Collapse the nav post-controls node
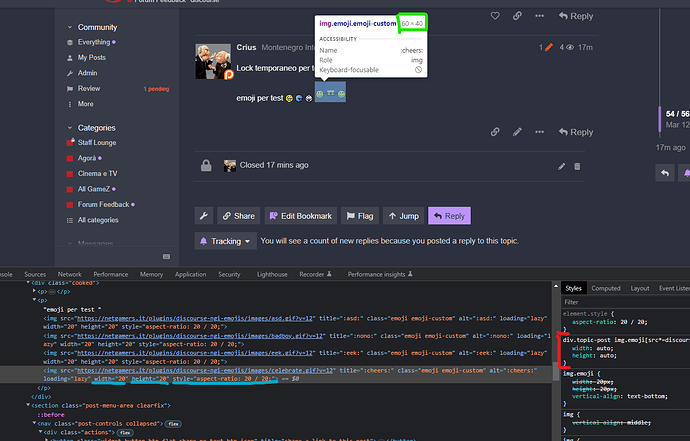The height and width of the screenshot is (441, 690). [34, 423]
